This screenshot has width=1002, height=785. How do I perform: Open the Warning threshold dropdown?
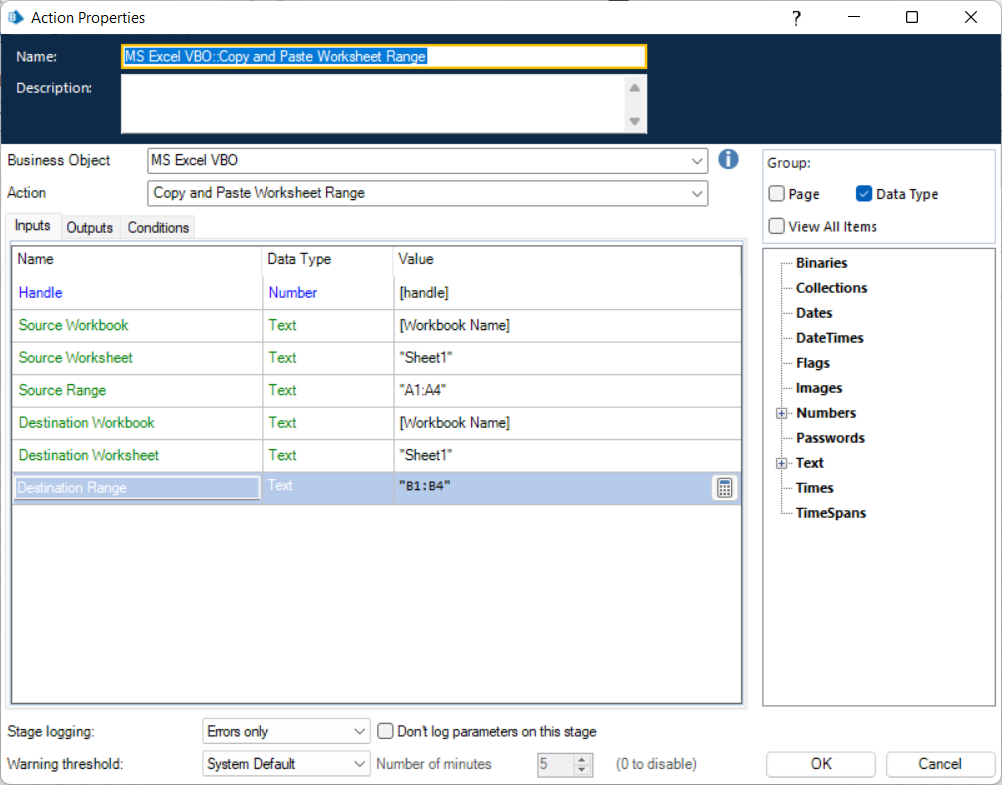click(360, 764)
